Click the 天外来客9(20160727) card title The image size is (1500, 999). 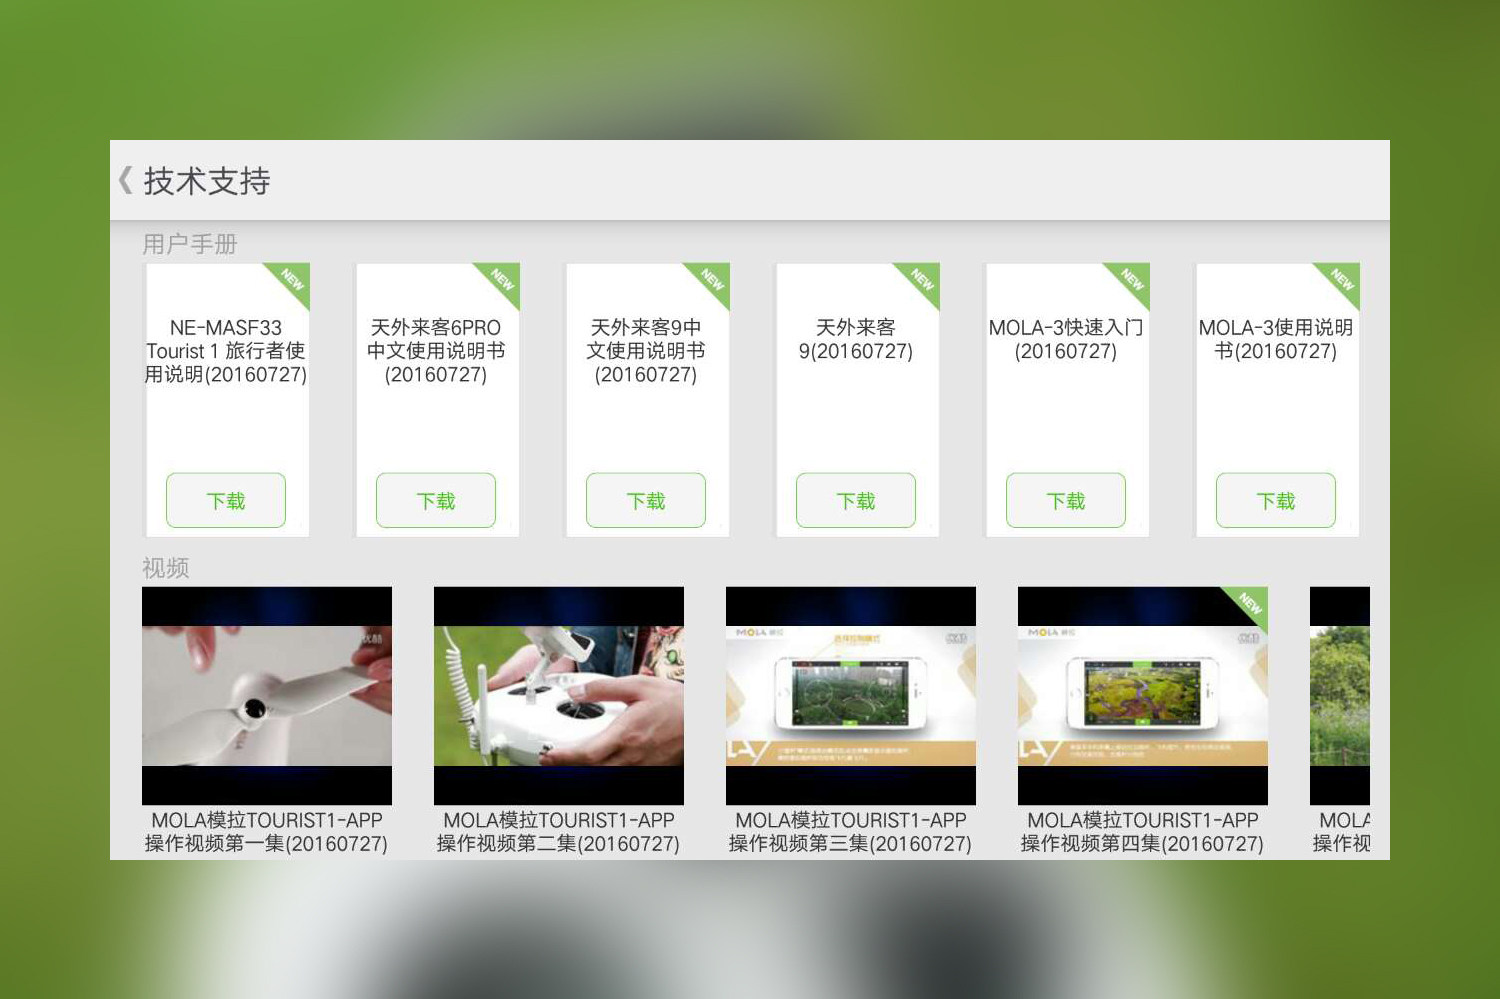click(x=856, y=339)
